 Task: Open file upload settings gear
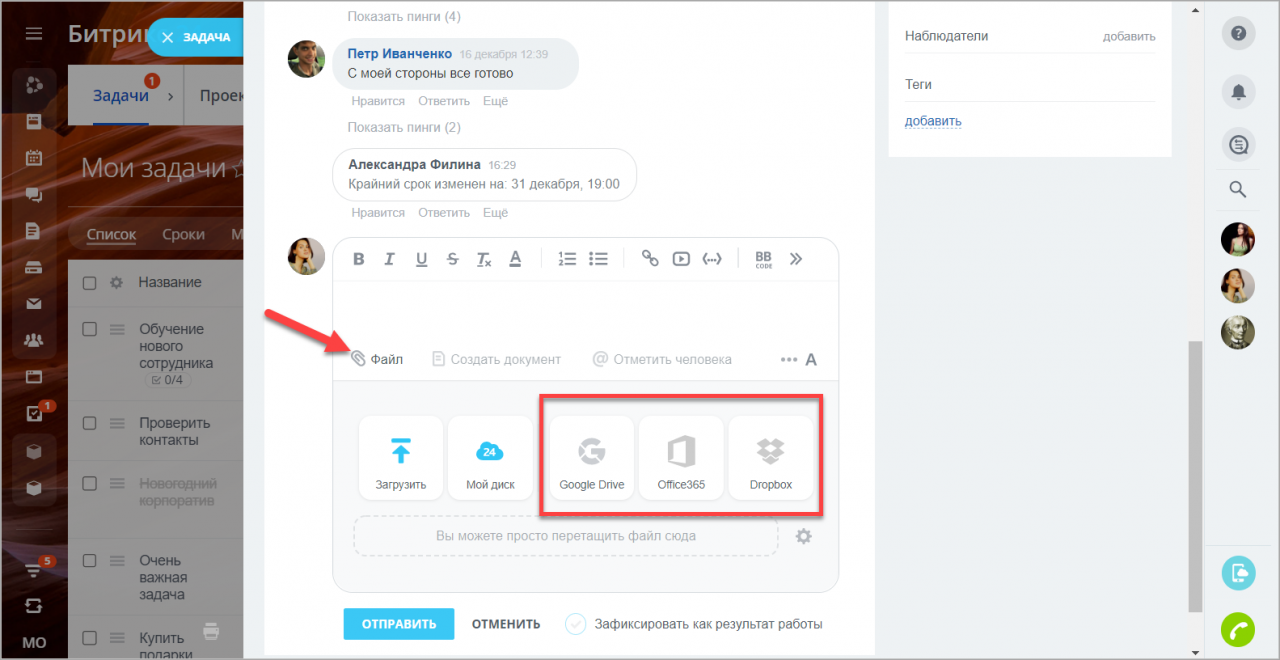click(x=804, y=537)
